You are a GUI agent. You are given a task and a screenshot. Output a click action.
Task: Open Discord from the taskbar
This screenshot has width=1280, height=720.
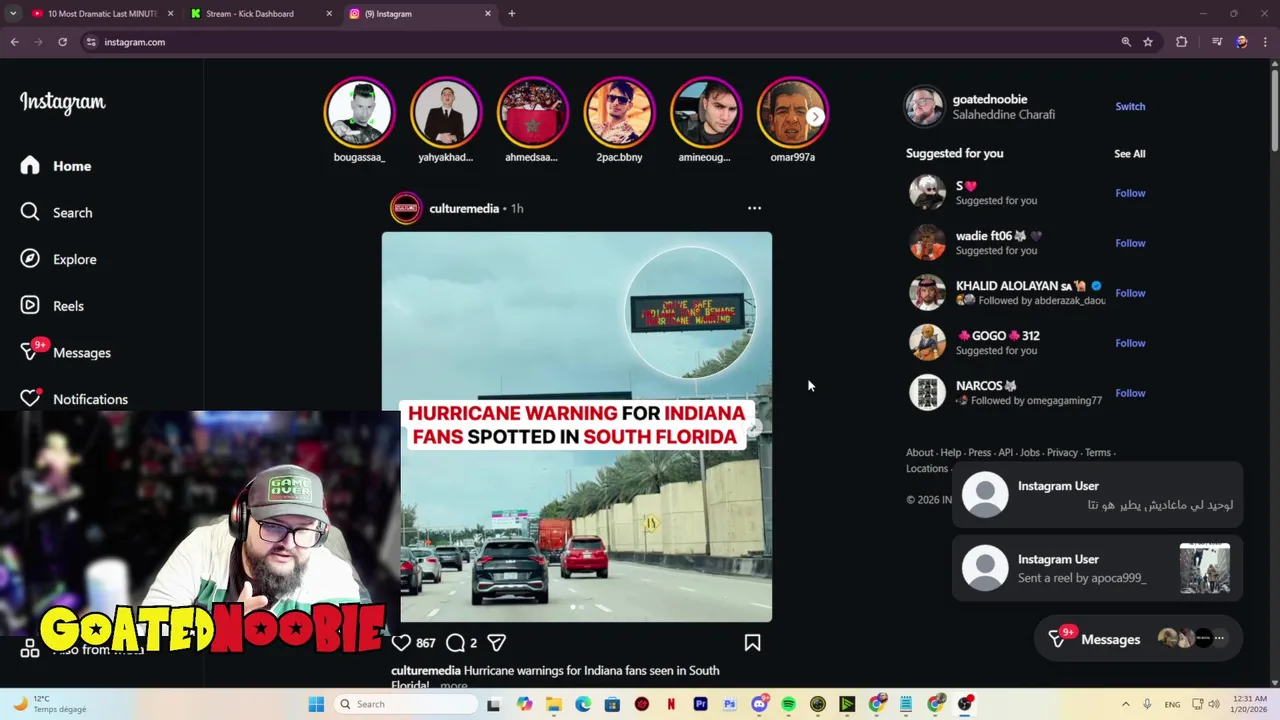point(759,704)
